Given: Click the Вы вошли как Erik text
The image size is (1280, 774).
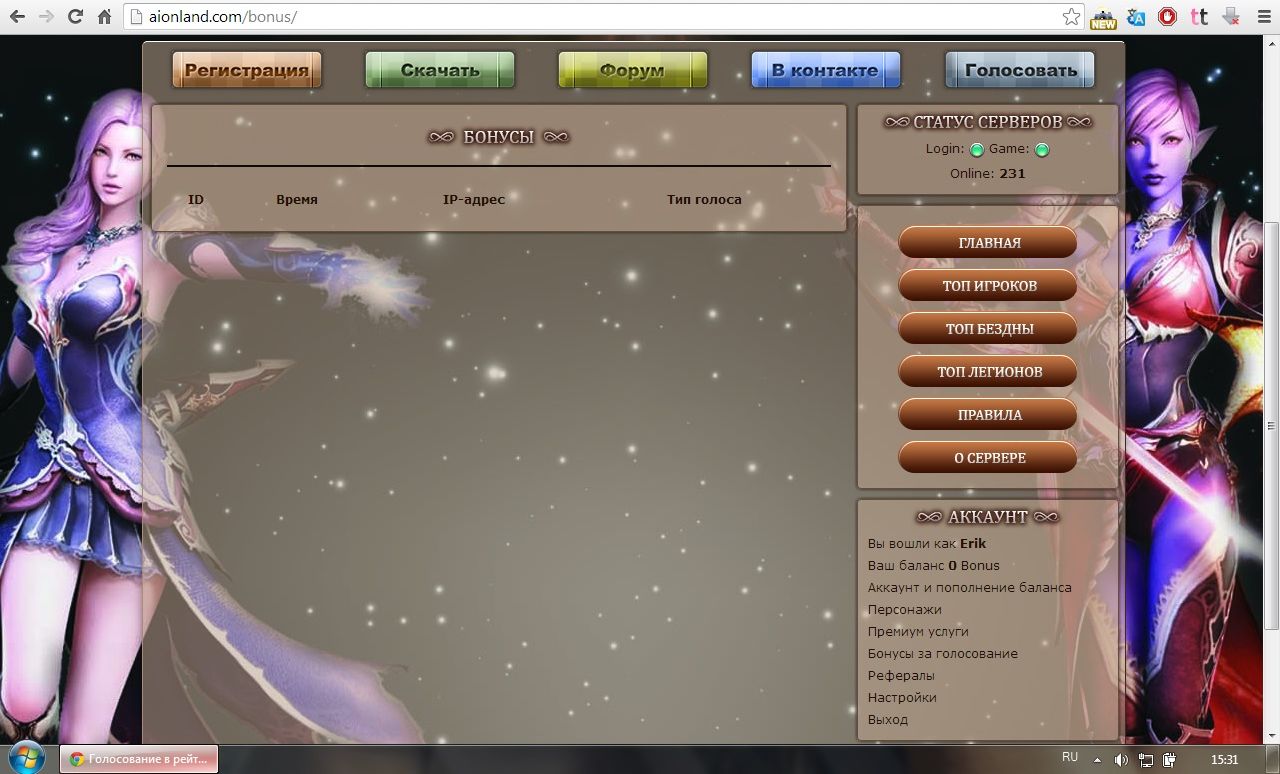Looking at the screenshot, I should 927,543.
